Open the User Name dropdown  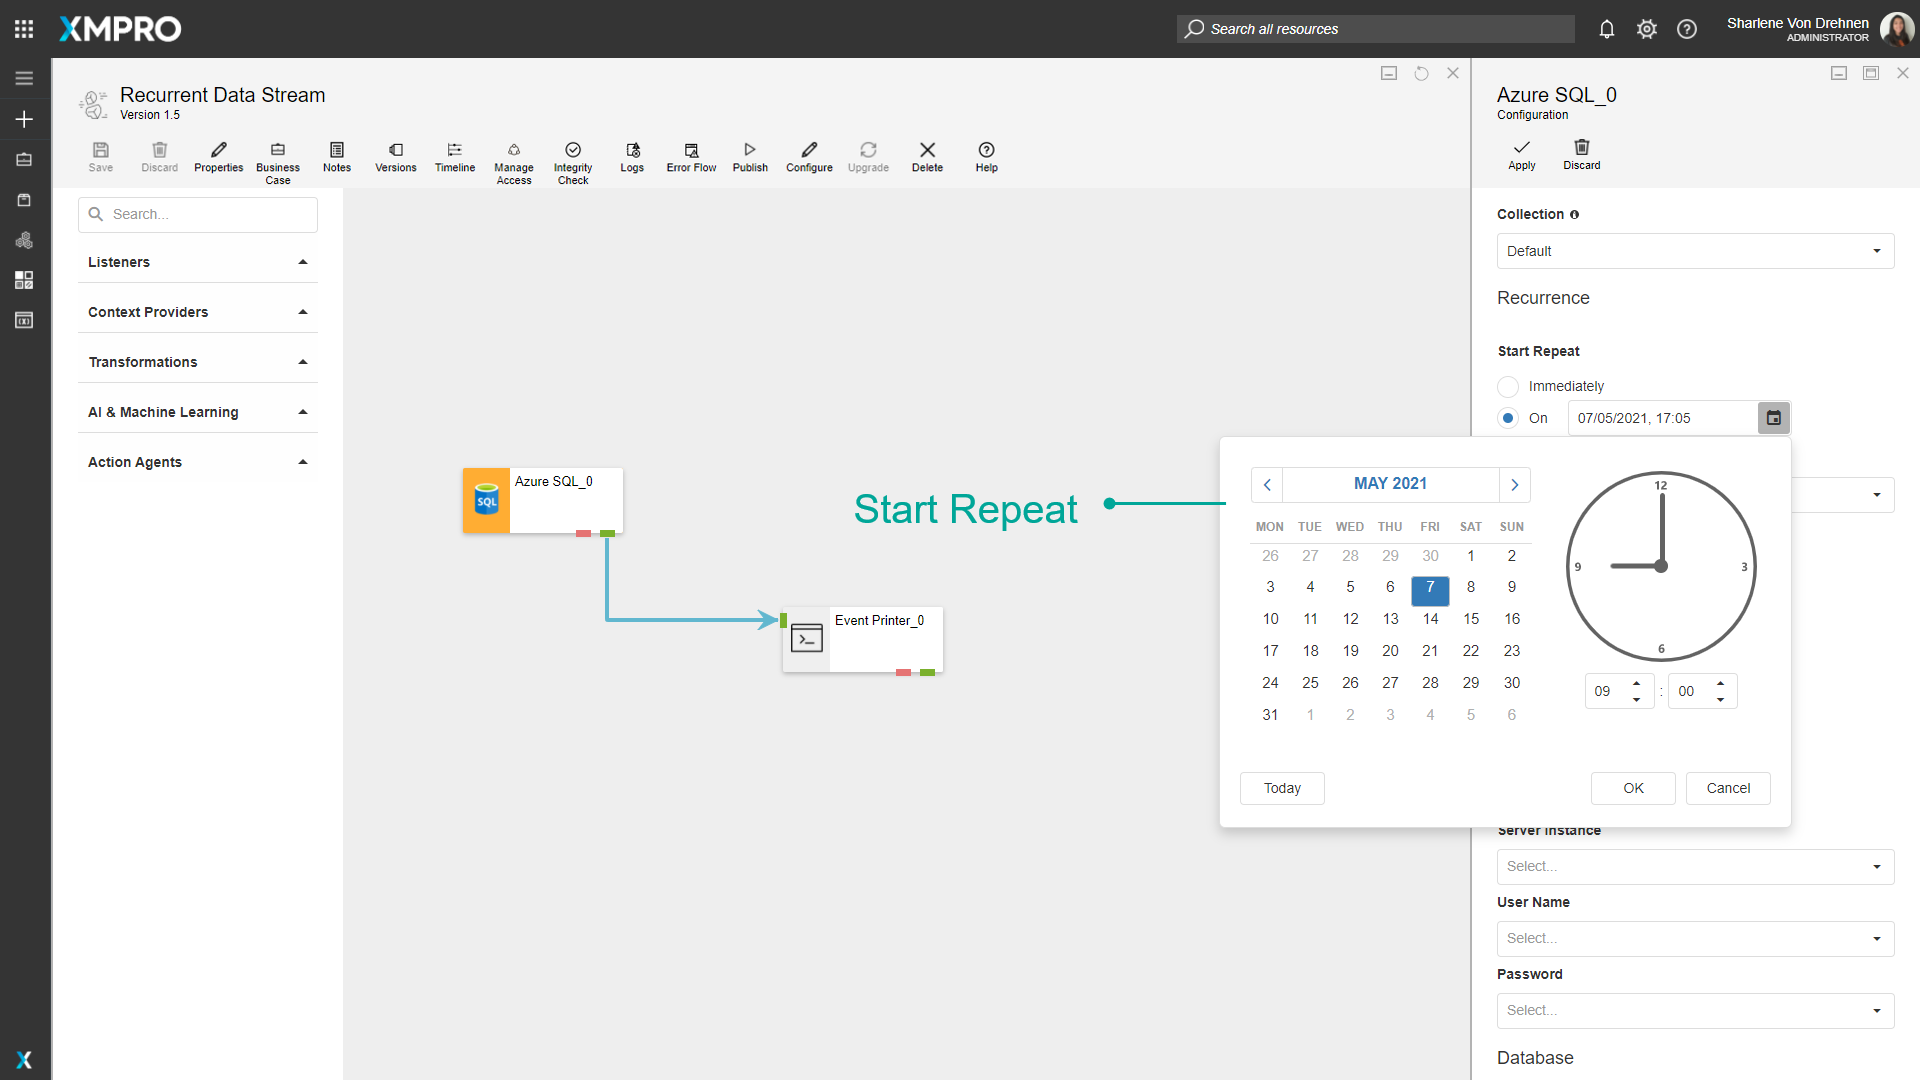tap(1695, 938)
